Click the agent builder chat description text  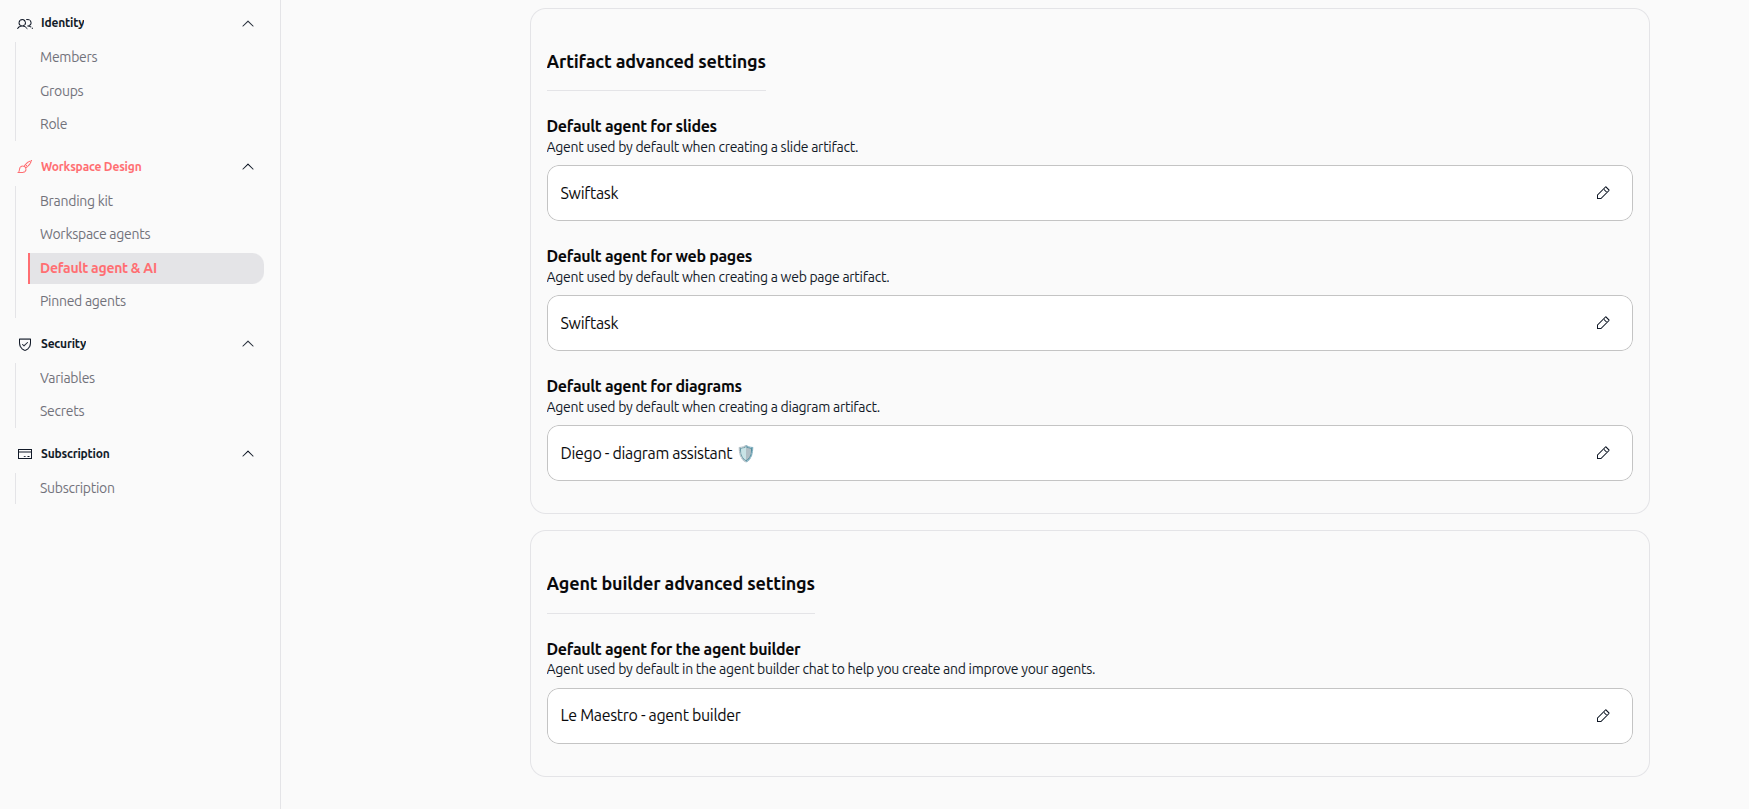point(821,669)
